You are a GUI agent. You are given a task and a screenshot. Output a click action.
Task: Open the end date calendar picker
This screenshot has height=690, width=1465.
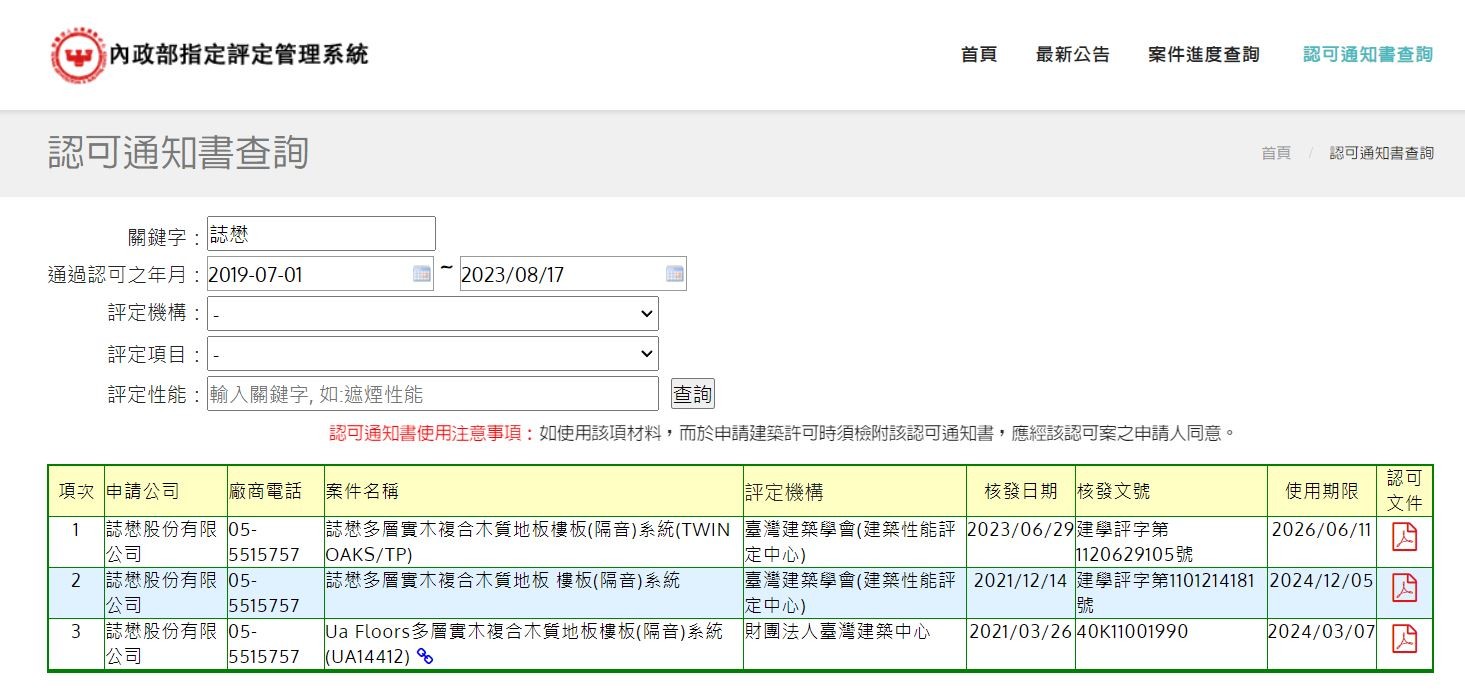click(675, 274)
